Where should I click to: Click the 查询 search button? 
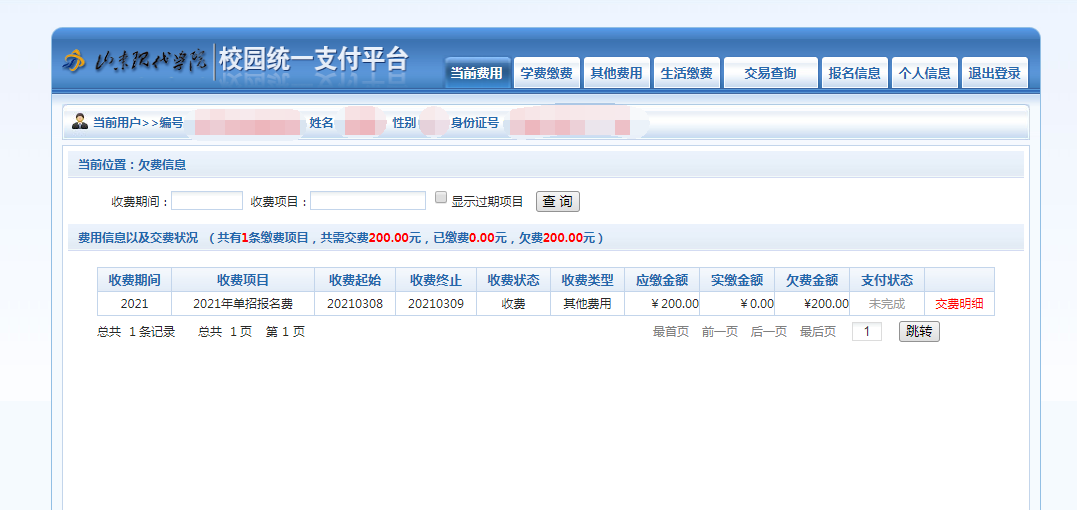[x=558, y=201]
